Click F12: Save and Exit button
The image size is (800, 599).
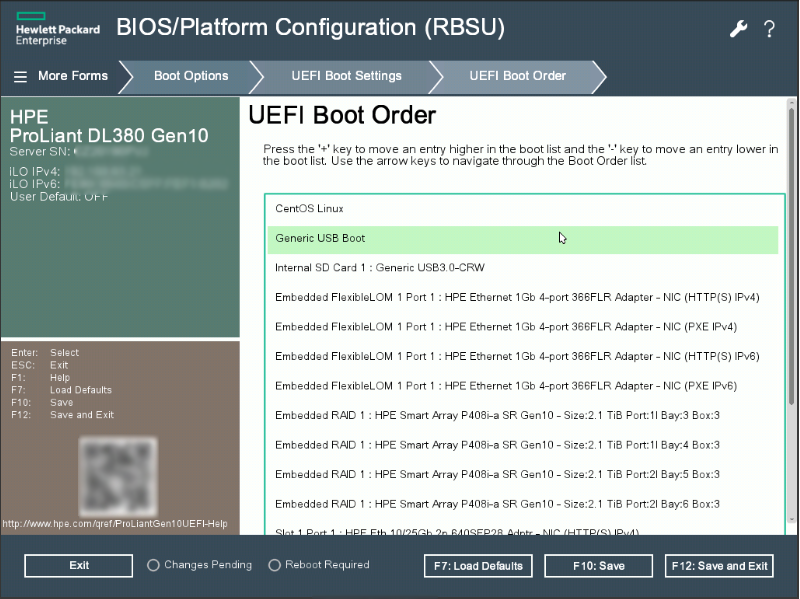click(719, 566)
